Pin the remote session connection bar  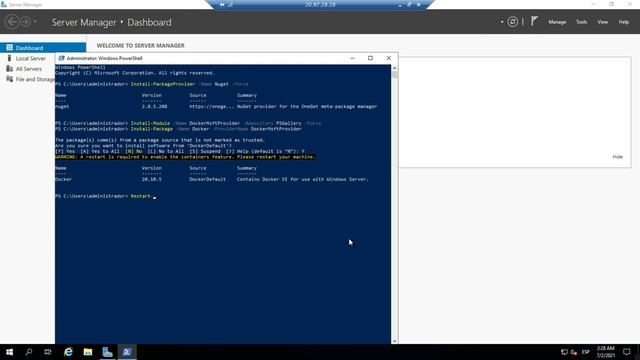pos(222,4)
